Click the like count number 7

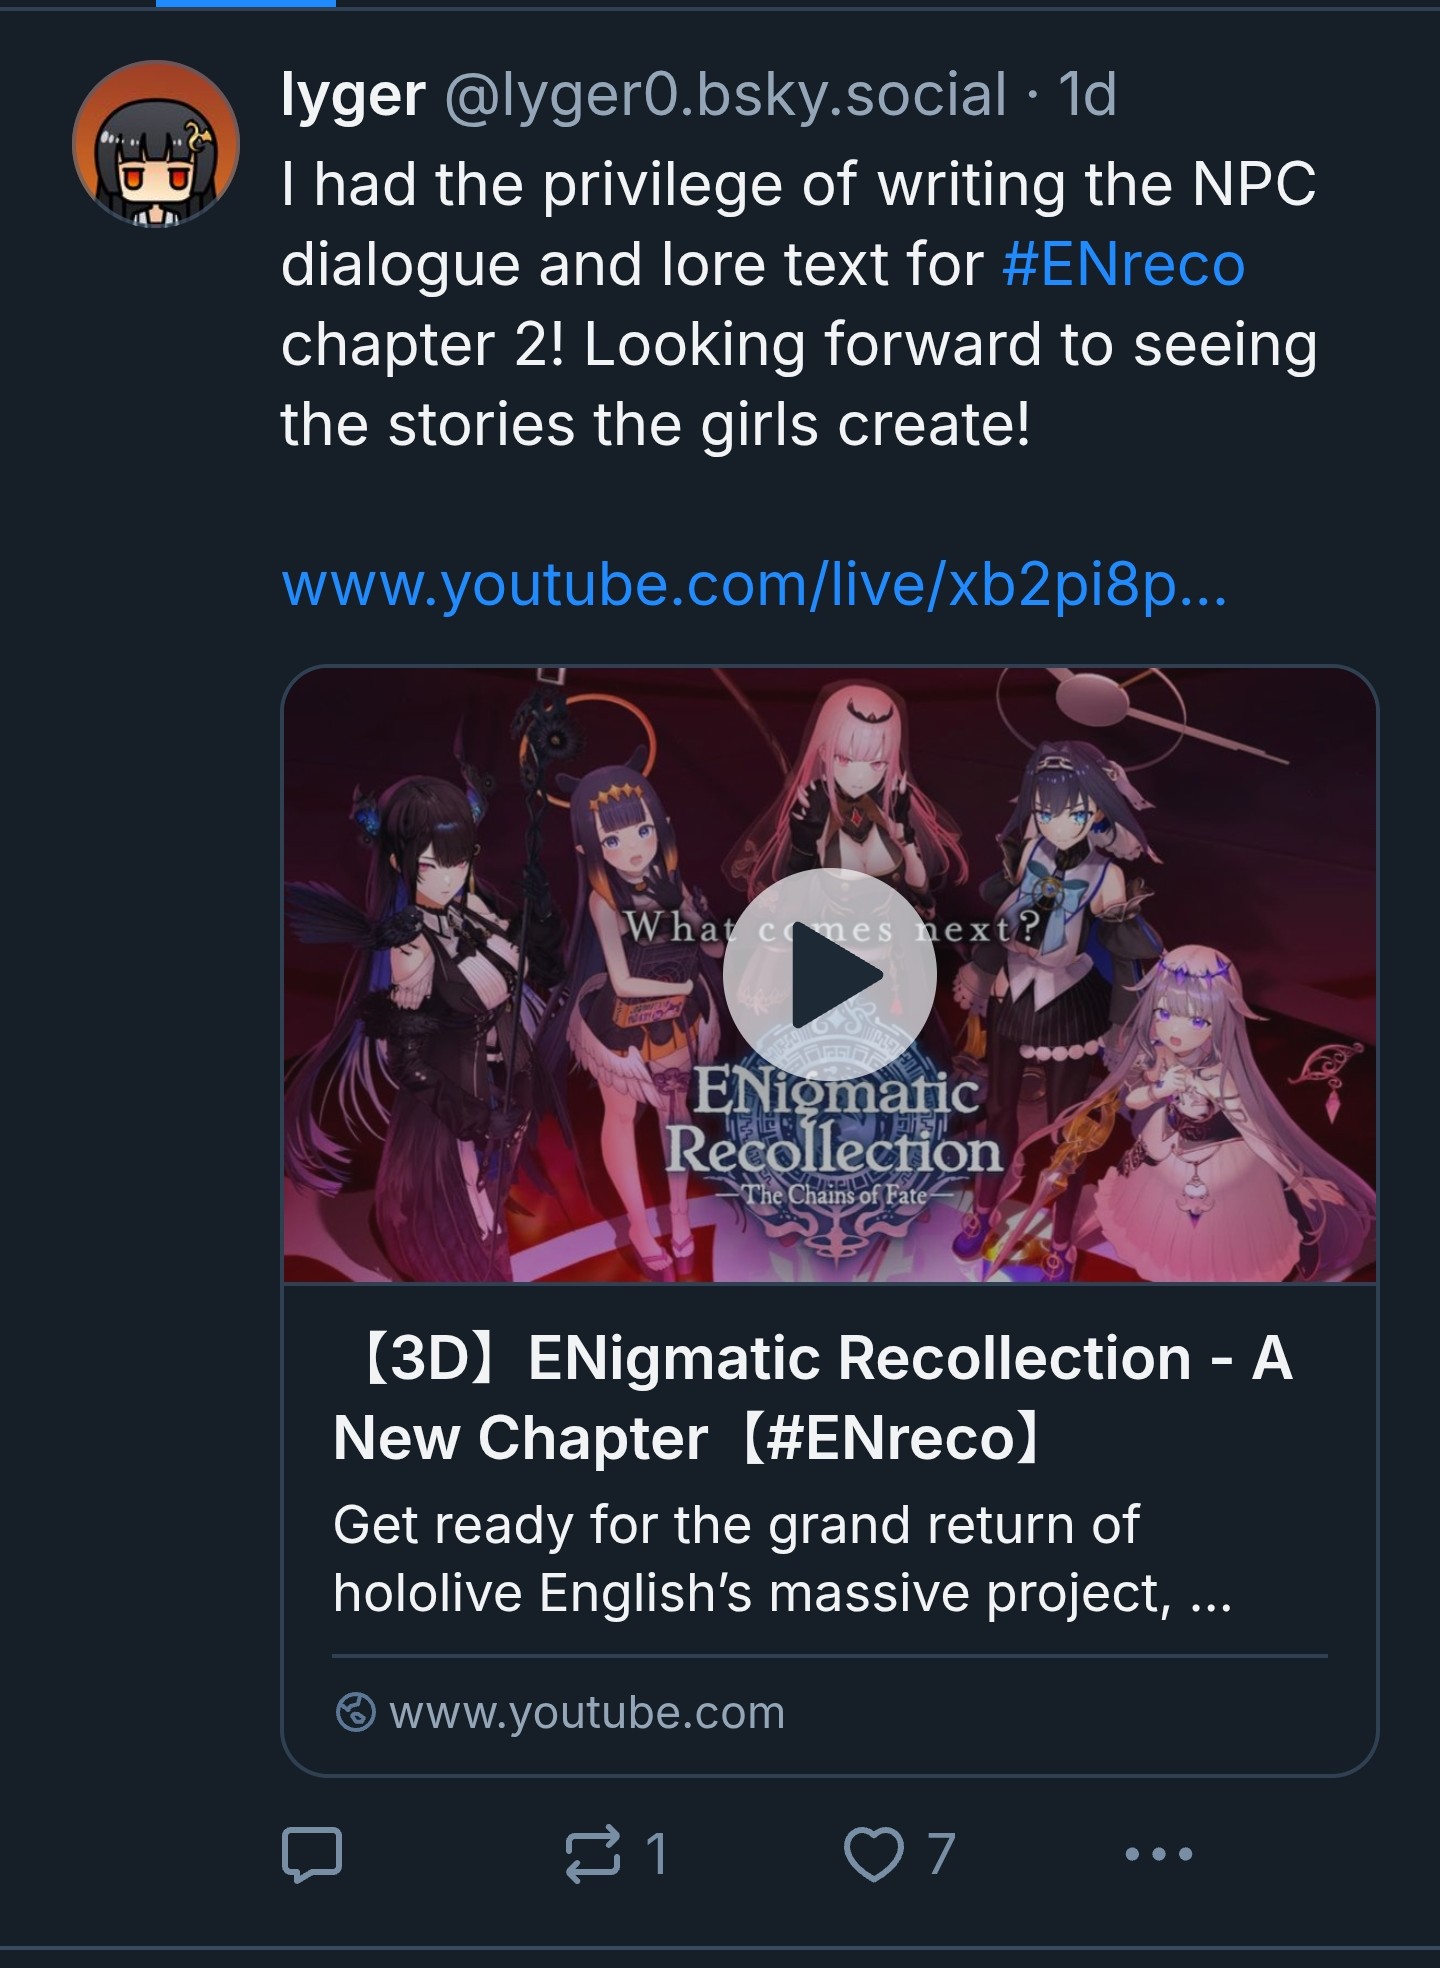[940, 1854]
